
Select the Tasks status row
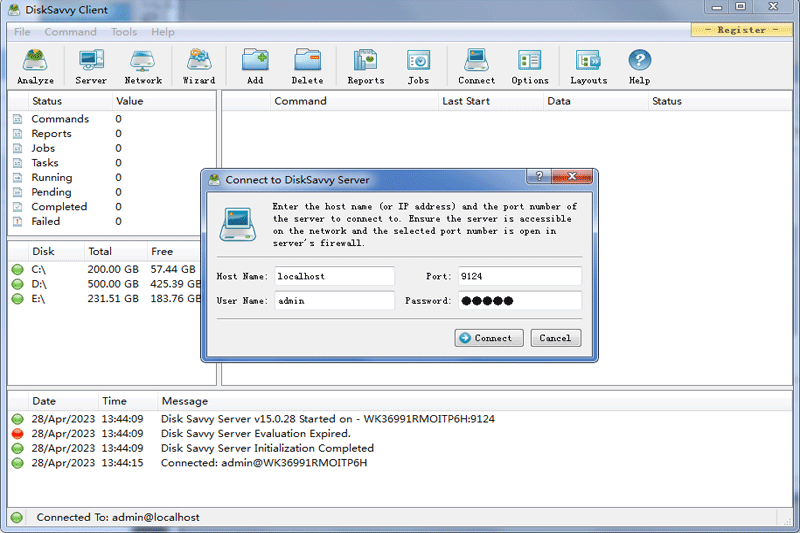click(x=111, y=163)
